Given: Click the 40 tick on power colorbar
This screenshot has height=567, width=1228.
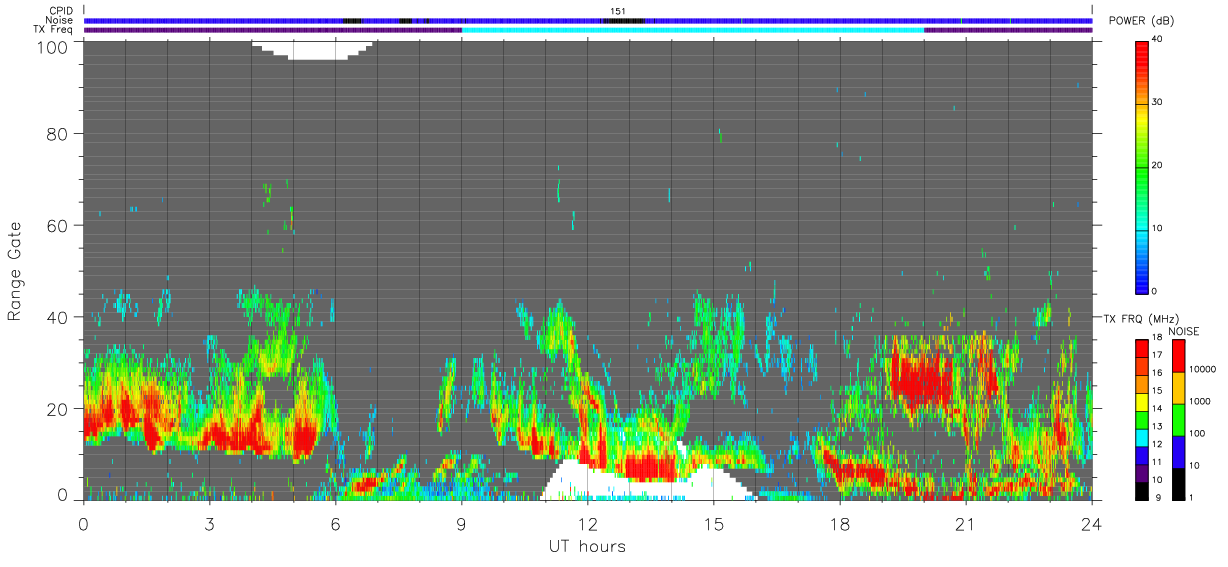Looking at the screenshot, I should click(1158, 39).
